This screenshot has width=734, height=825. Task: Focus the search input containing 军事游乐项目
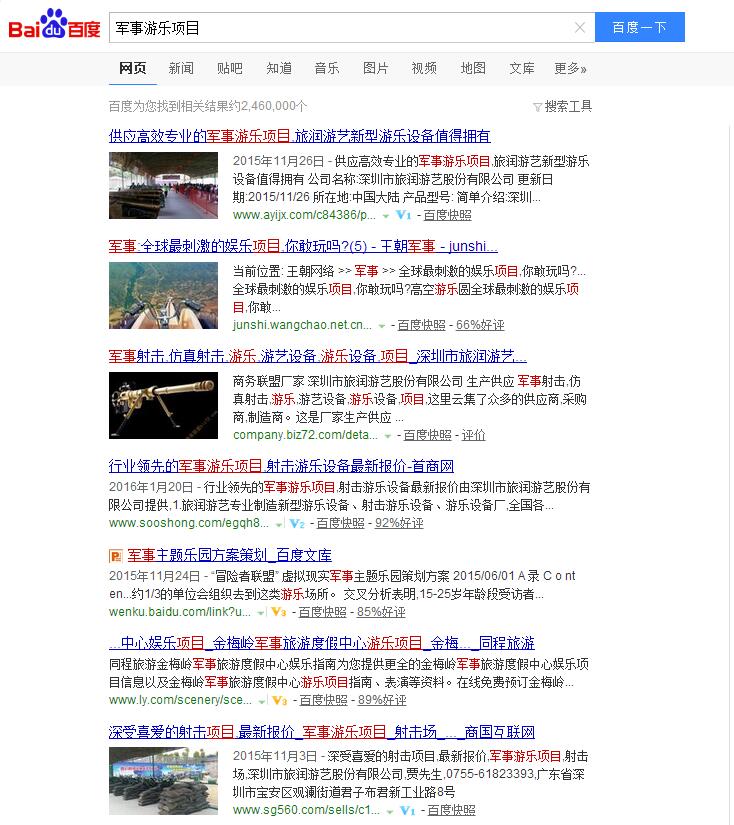[x=341, y=27]
